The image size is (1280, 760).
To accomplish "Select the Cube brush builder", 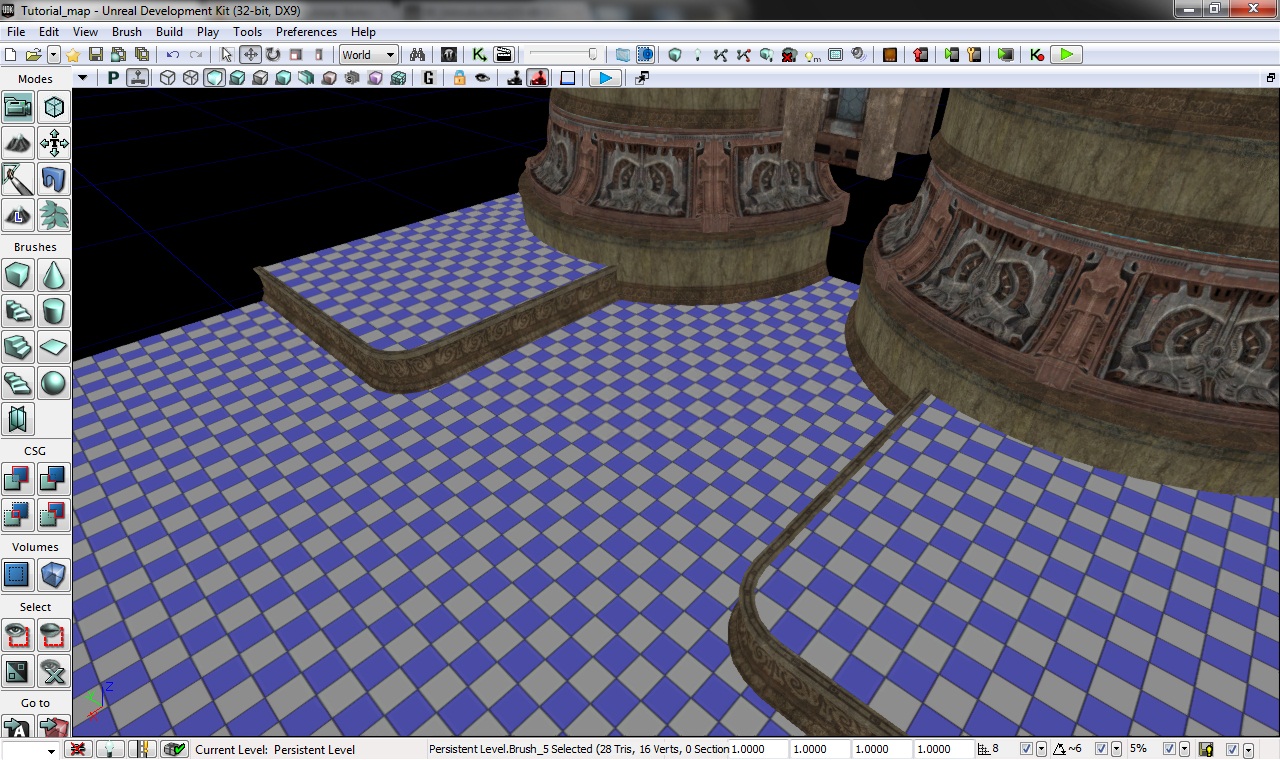I will click(18, 274).
